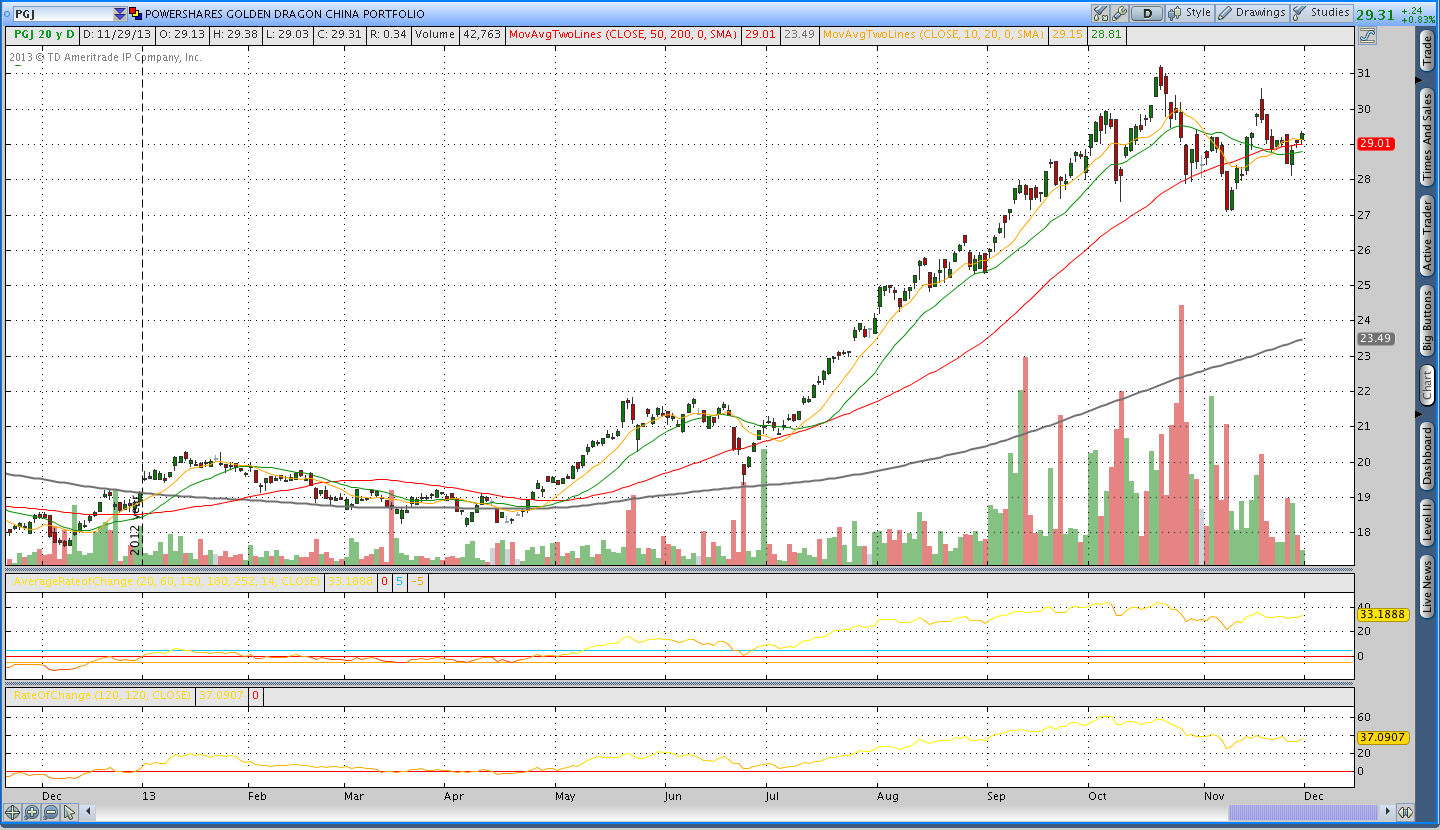Expand the symbol selector dropdown arrow
The width and height of the screenshot is (1440, 830).
tap(121, 14)
